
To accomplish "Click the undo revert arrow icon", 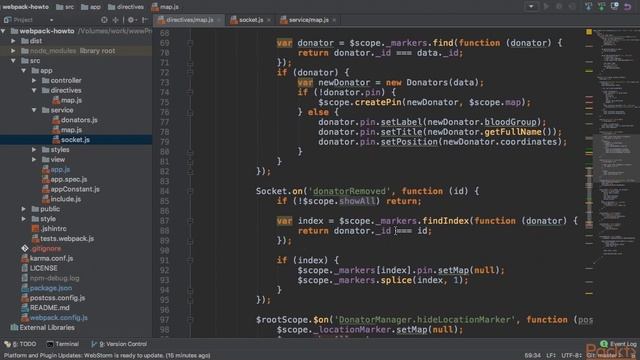I will tap(627, 7).
